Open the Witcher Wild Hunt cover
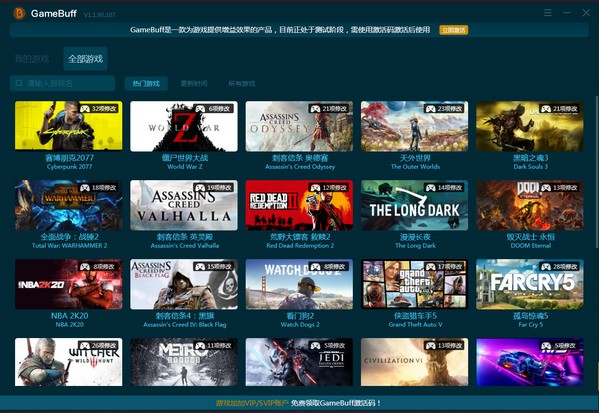The width and height of the screenshot is (599, 413). 69,362
